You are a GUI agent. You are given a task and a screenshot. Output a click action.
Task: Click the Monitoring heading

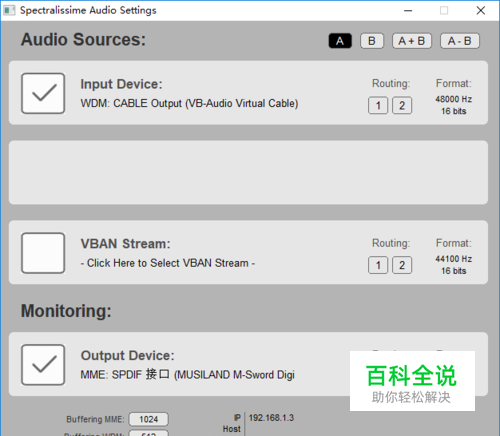pos(66,311)
